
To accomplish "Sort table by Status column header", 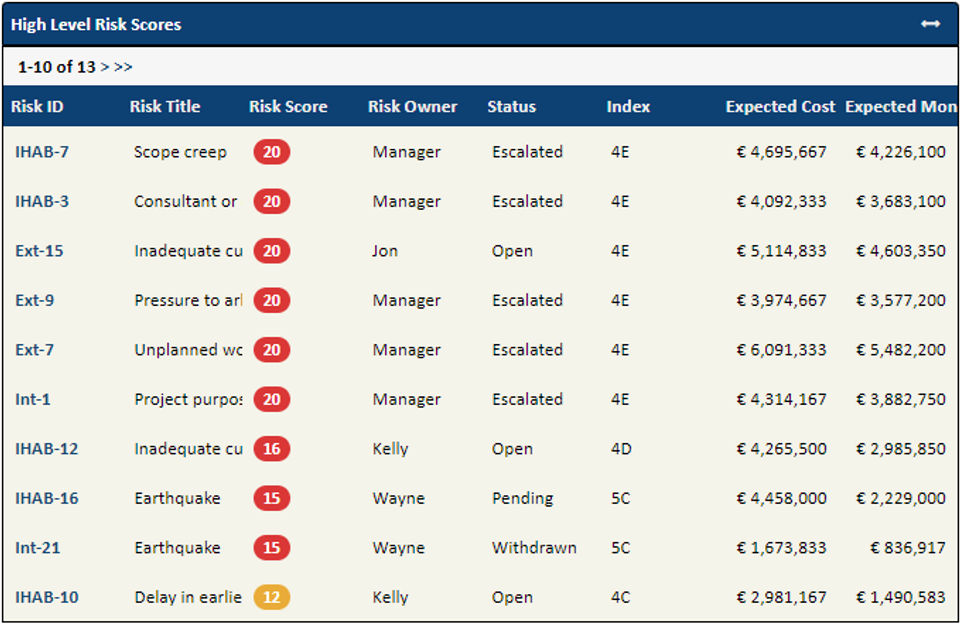I will pyautogui.click(x=511, y=107).
